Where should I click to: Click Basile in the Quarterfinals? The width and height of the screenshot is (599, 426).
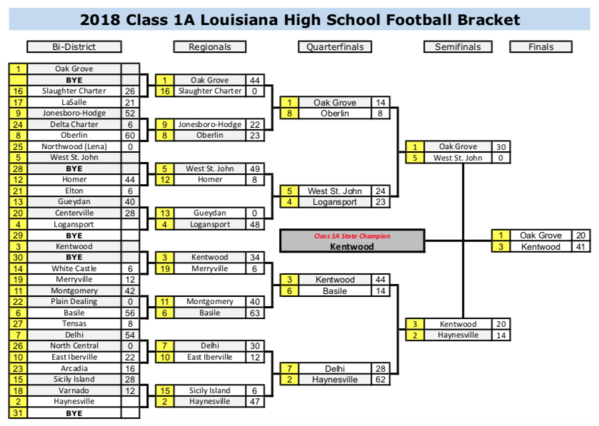tap(335, 291)
